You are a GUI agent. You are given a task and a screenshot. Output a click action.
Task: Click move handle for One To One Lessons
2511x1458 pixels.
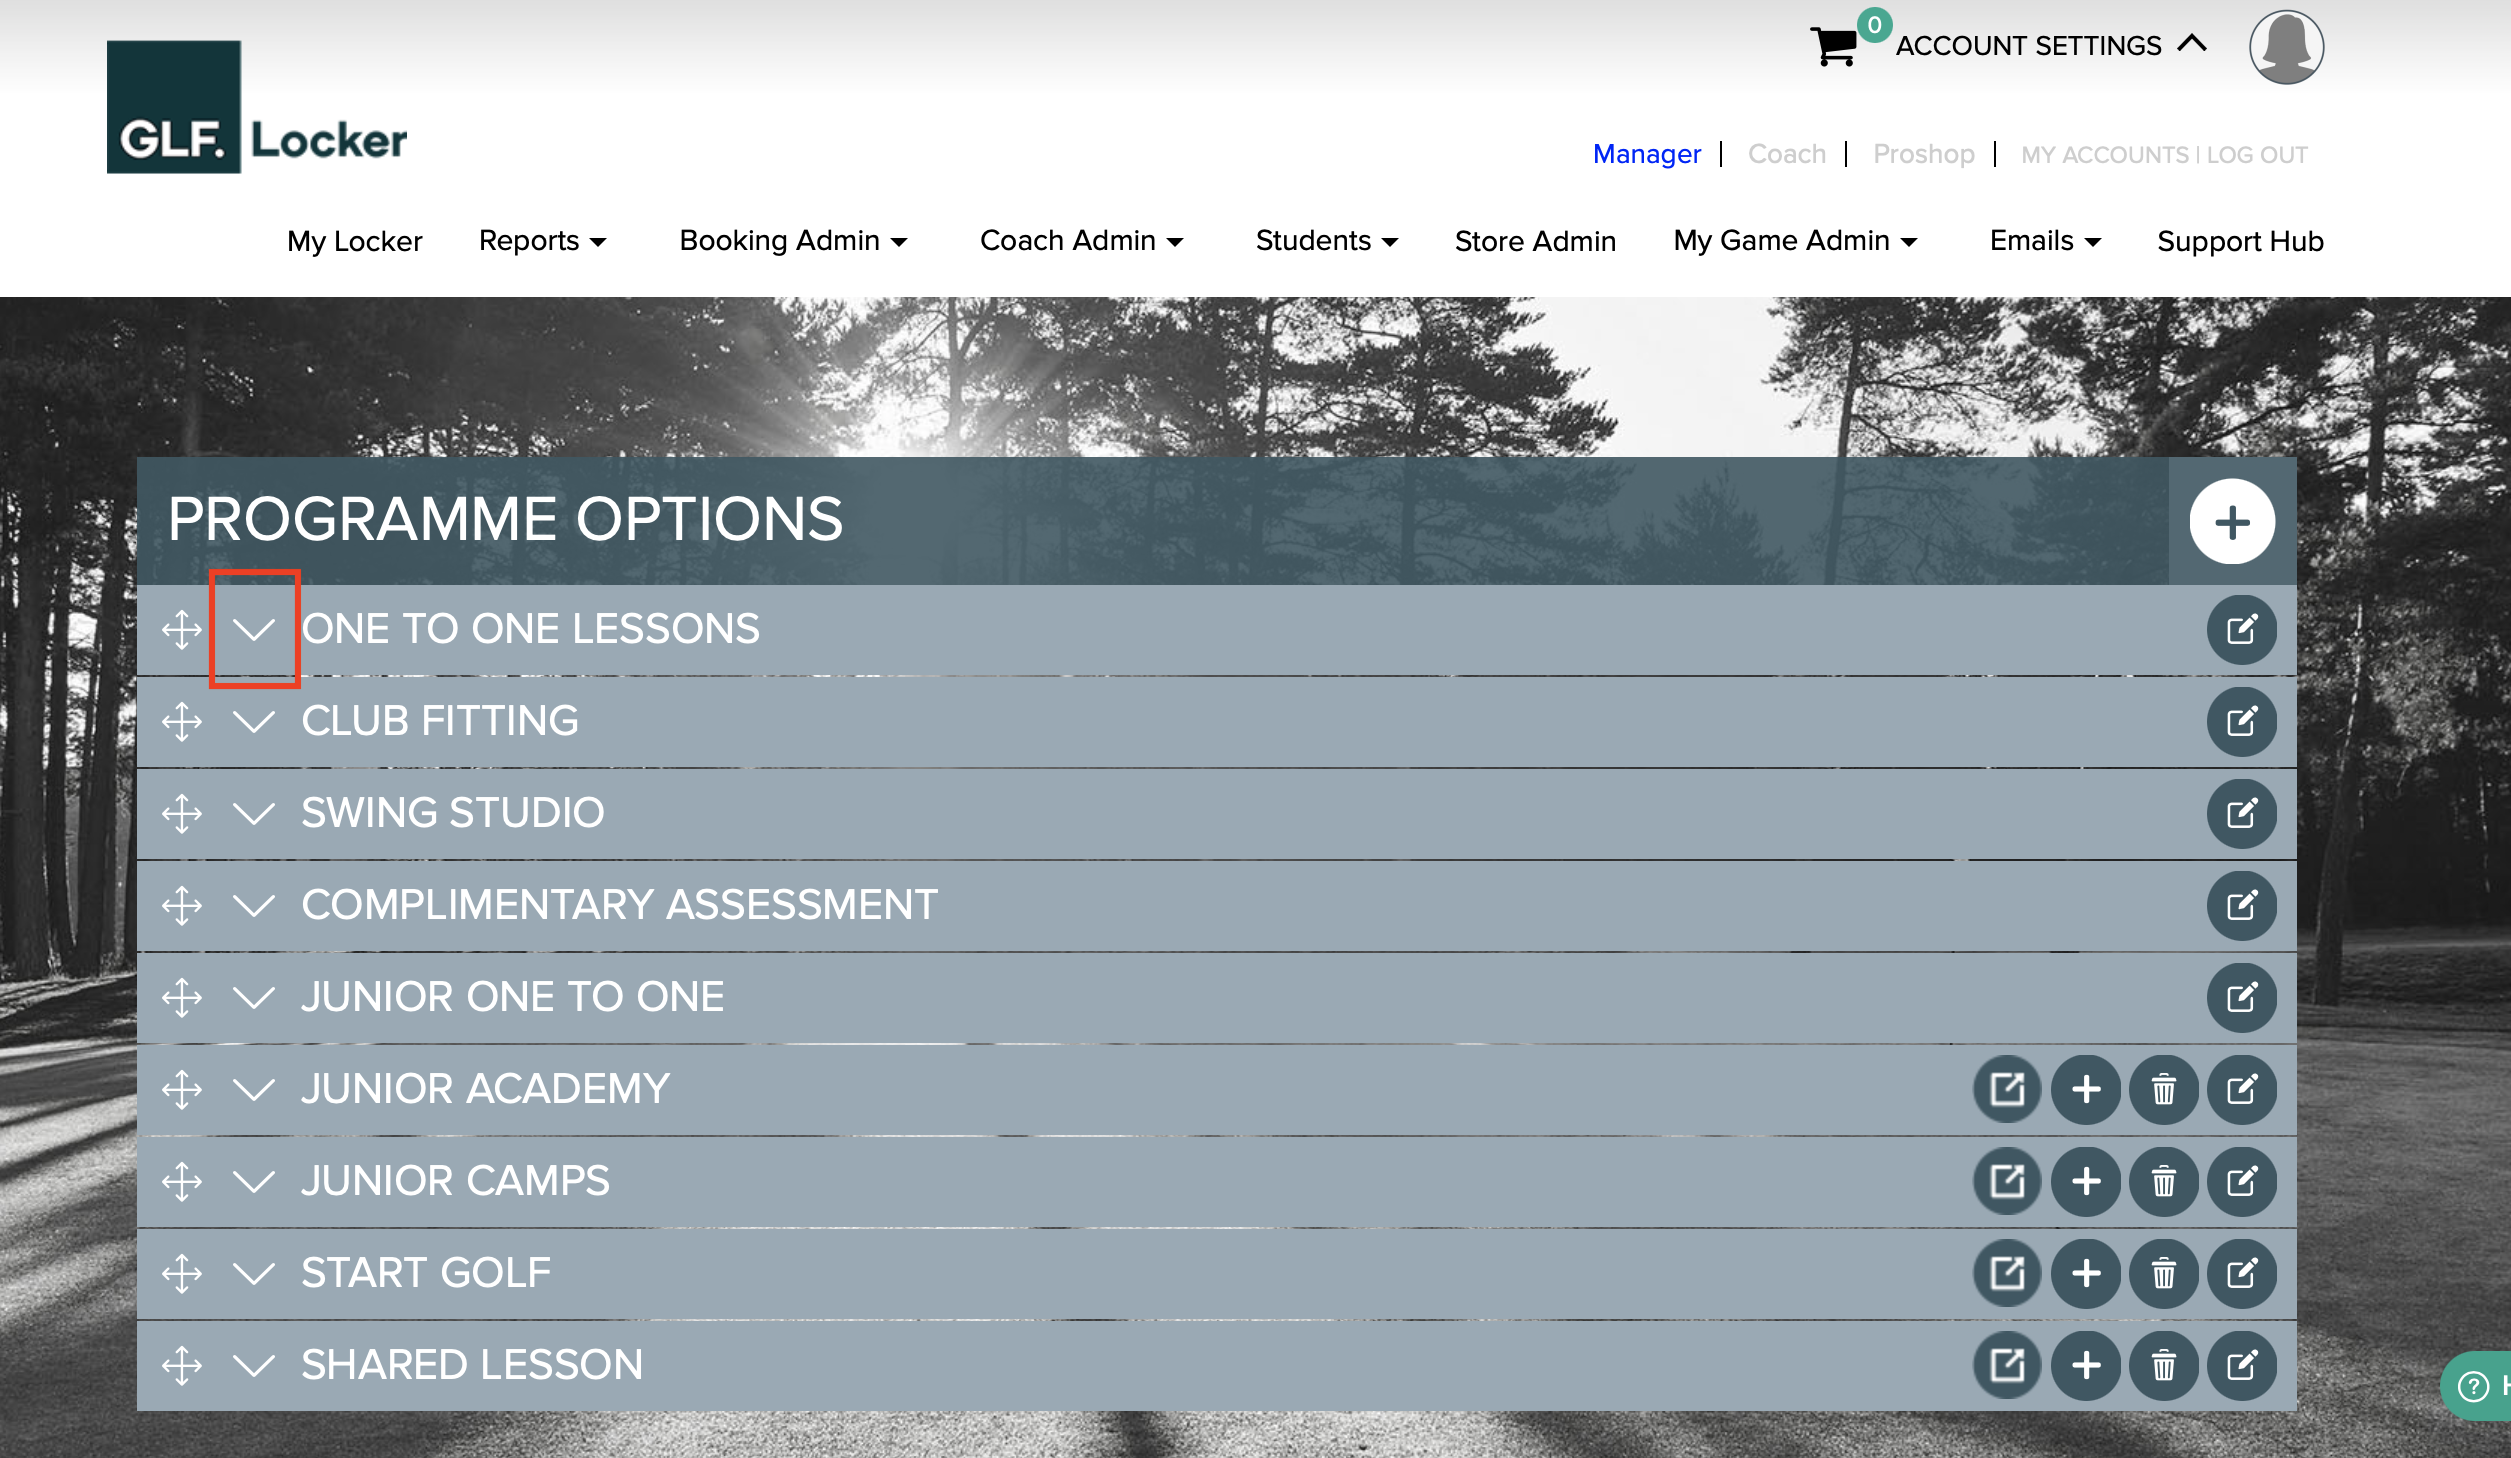point(182,629)
